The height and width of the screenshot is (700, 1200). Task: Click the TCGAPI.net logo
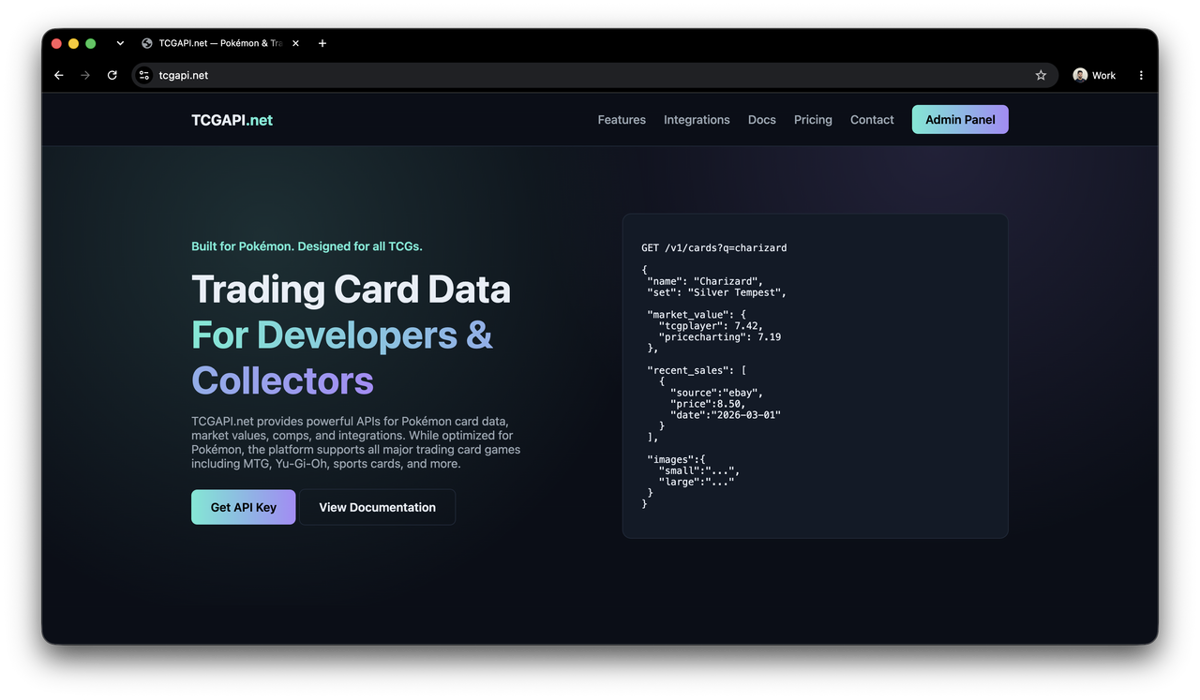pyautogui.click(x=232, y=120)
